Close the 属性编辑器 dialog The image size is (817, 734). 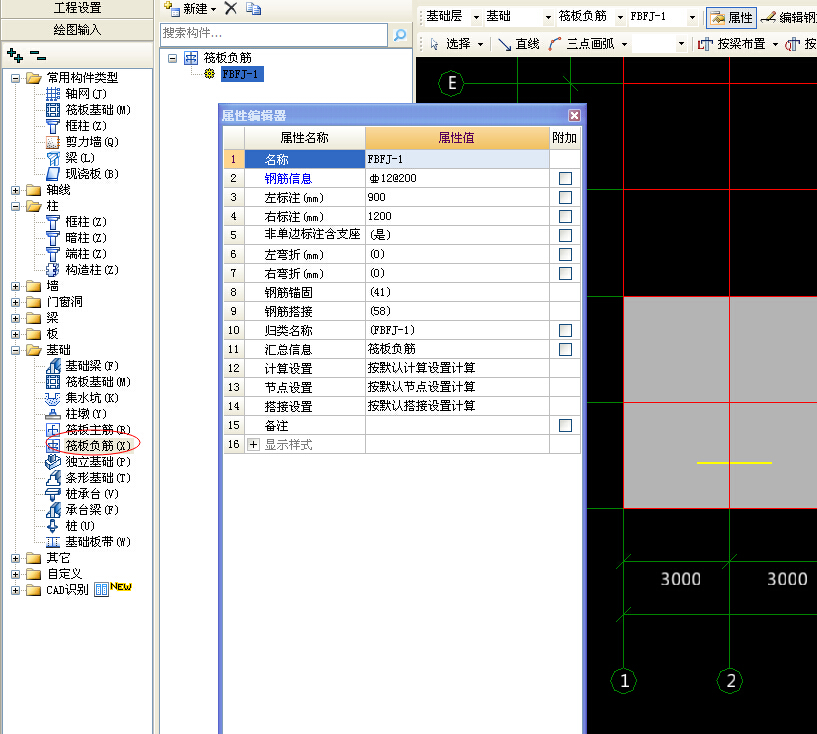click(574, 115)
